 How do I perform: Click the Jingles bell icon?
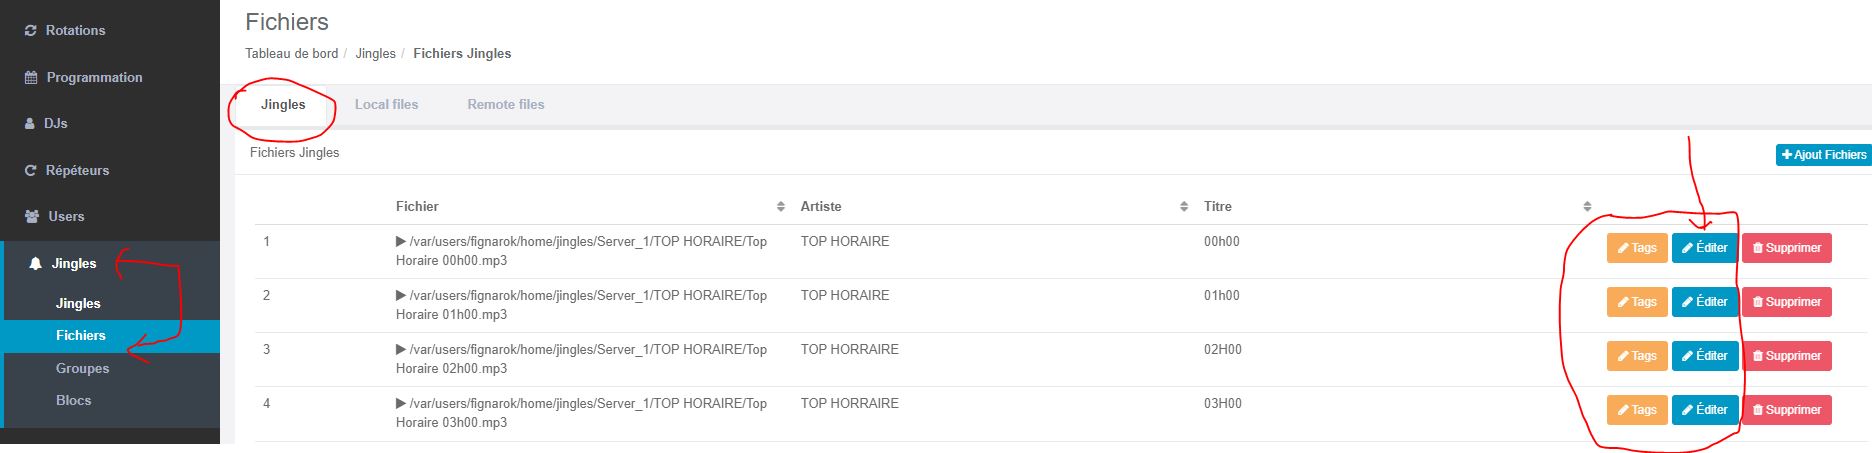pyautogui.click(x=36, y=264)
